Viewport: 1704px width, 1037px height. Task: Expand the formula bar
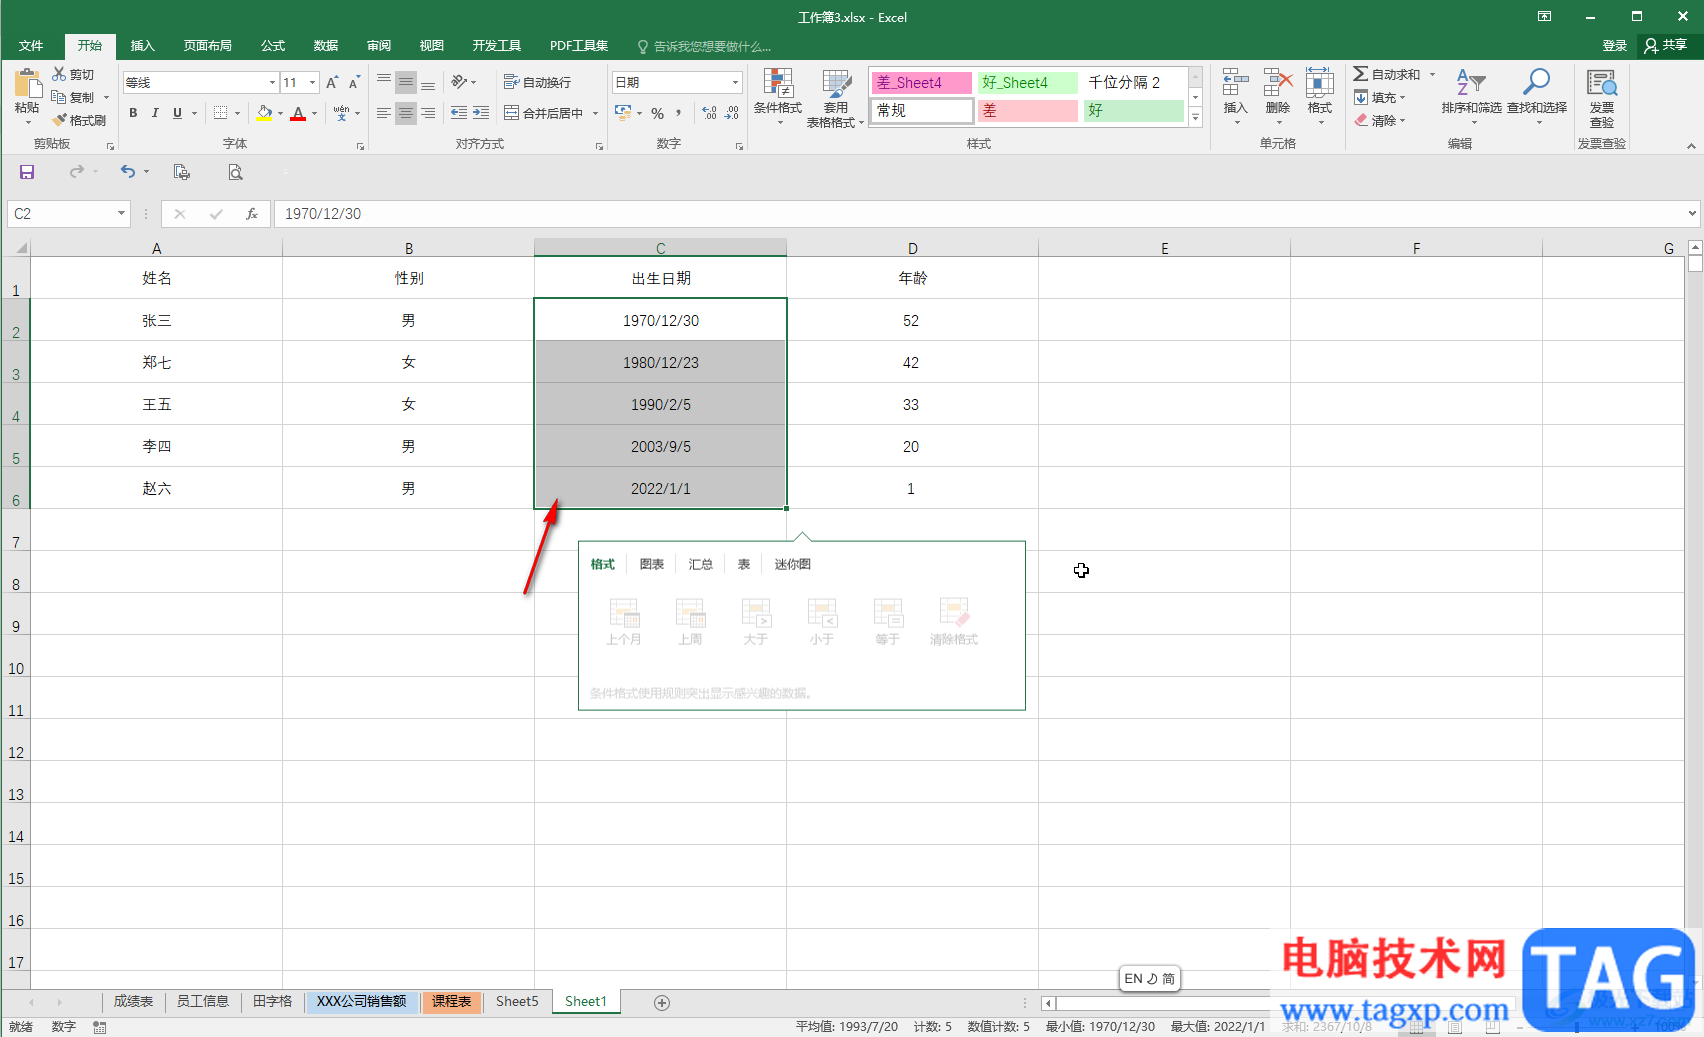point(1692,213)
